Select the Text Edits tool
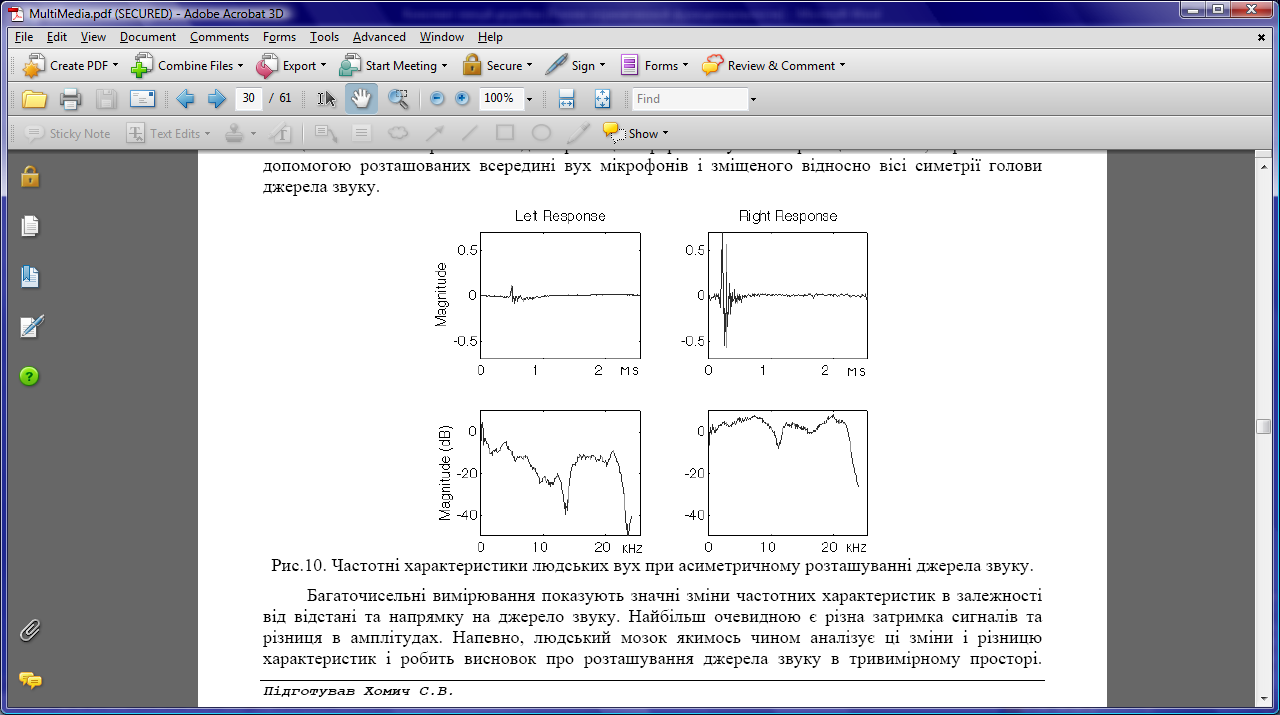Screen dimensions: 1280x715 (x=169, y=133)
